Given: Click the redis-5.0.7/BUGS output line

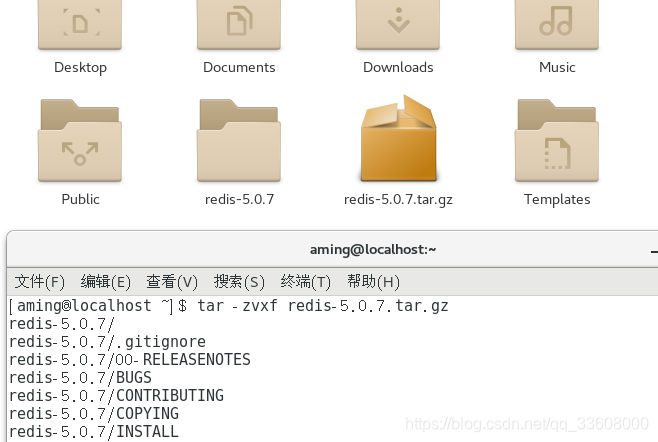Looking at the screenshot, I should [x=80, y=378].
